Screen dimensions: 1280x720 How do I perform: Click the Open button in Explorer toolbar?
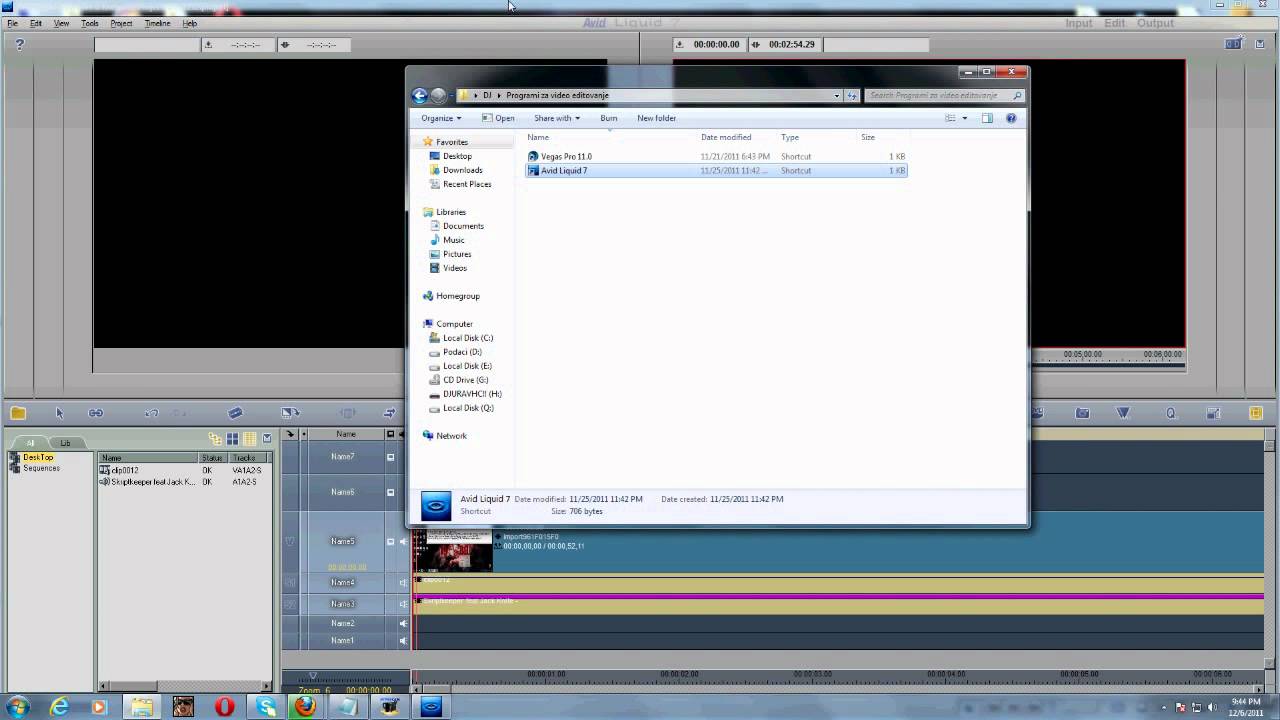click(498, 118)
